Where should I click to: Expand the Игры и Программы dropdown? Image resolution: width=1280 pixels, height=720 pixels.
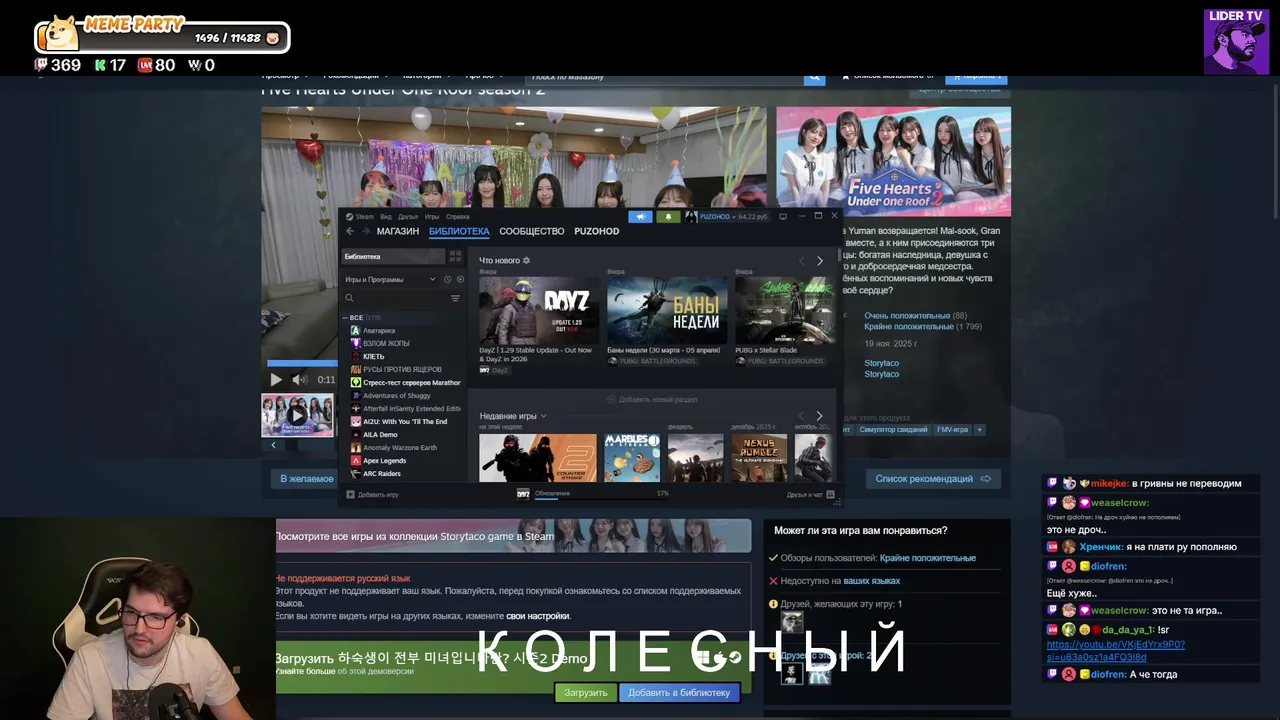pyautogui.click(x=390, y=279)
